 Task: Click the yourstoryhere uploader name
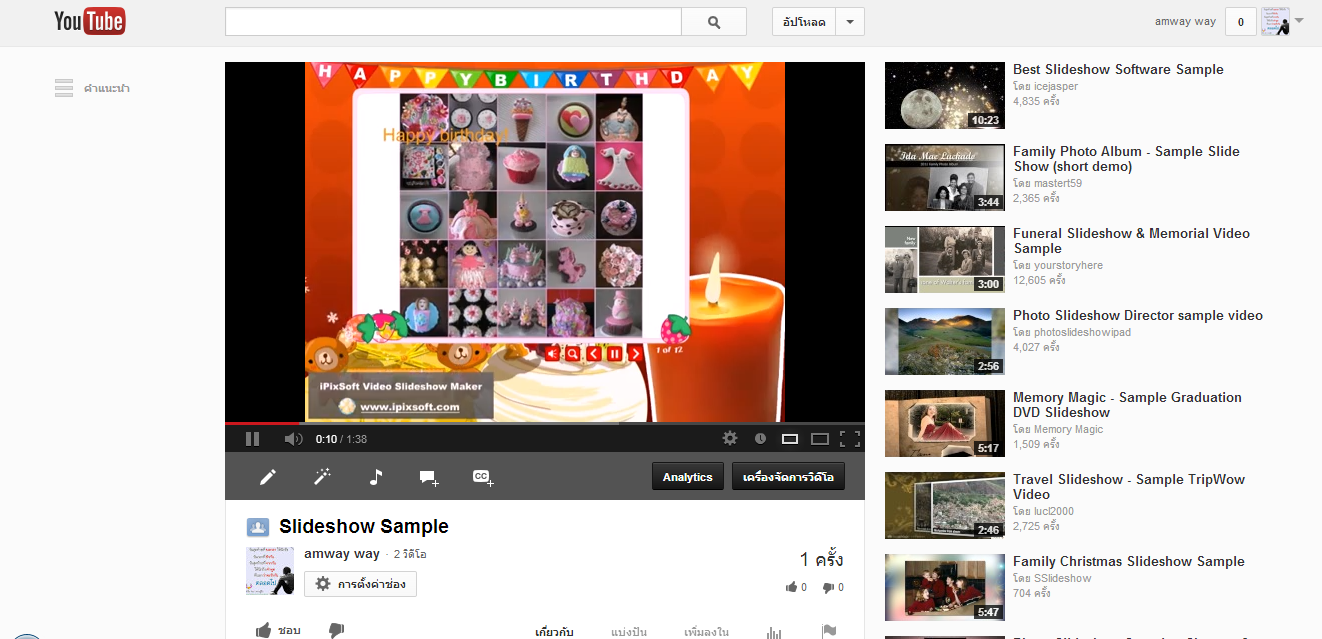coord(1069,266)
